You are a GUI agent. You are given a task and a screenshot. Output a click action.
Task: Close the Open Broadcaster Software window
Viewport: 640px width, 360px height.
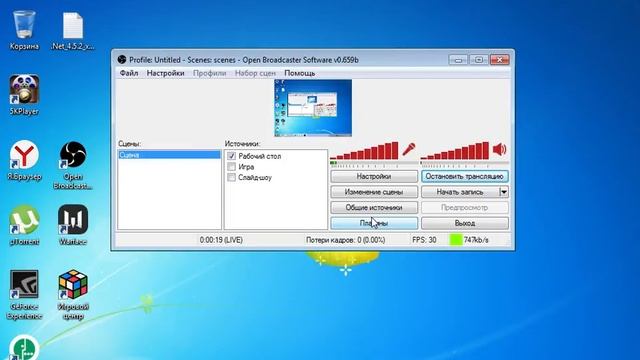(x=500, y=60)
